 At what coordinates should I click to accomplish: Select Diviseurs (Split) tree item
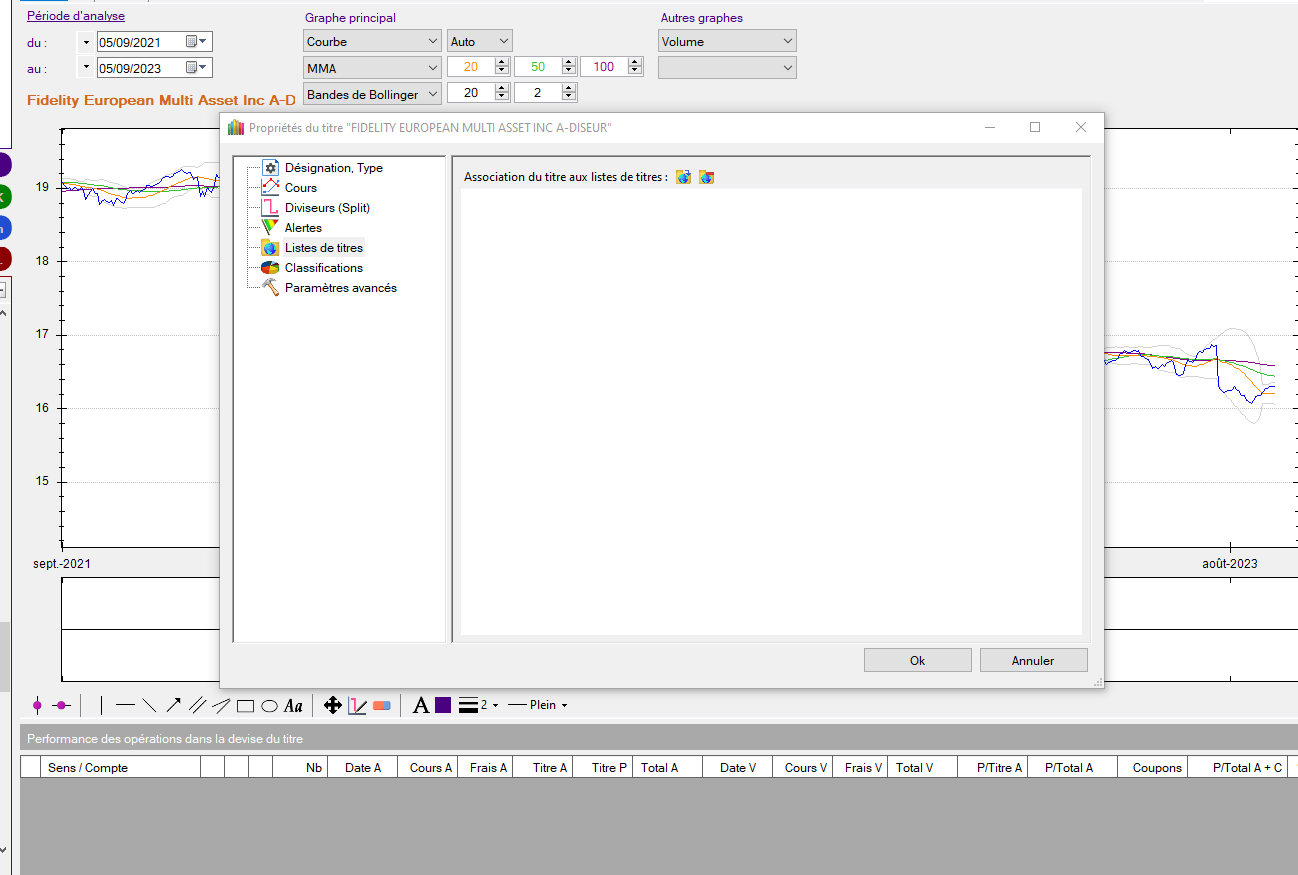click(x=327, y=208)
